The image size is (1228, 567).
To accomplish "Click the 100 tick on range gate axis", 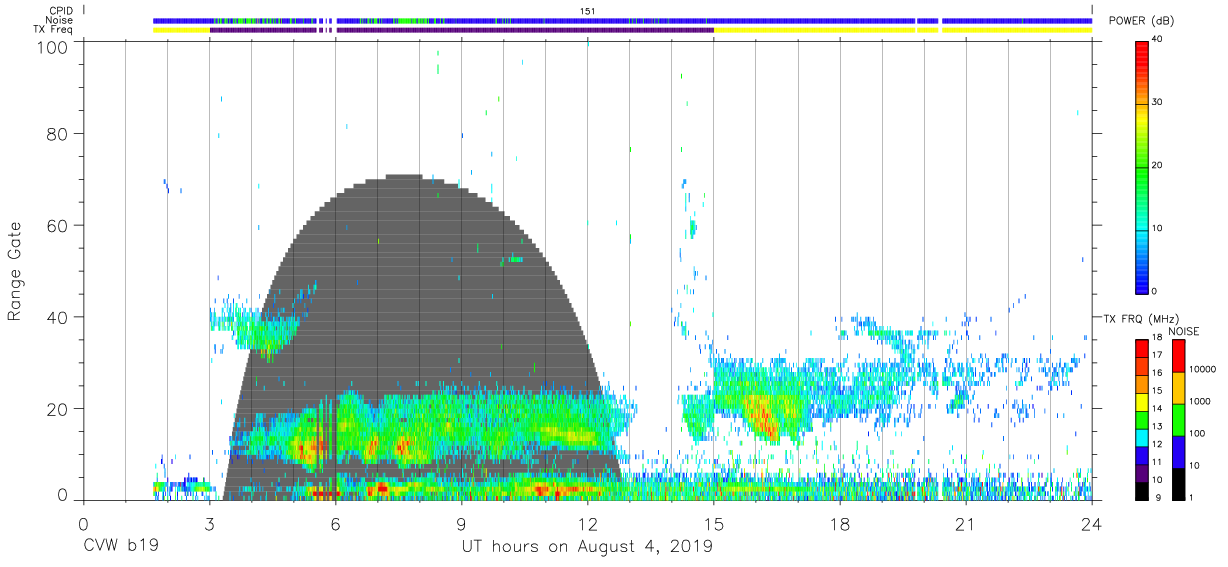I will point(52,46).
